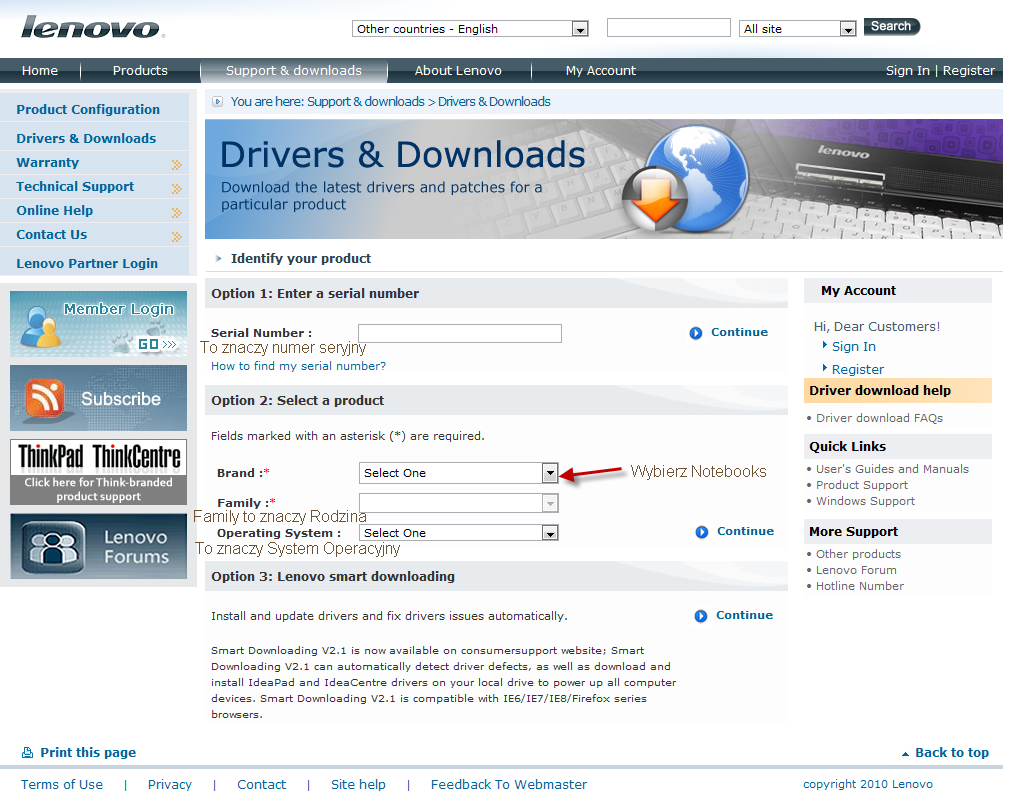Open the Member Login banner
The image size is (1030, 810).
click(x=99, y=324)
